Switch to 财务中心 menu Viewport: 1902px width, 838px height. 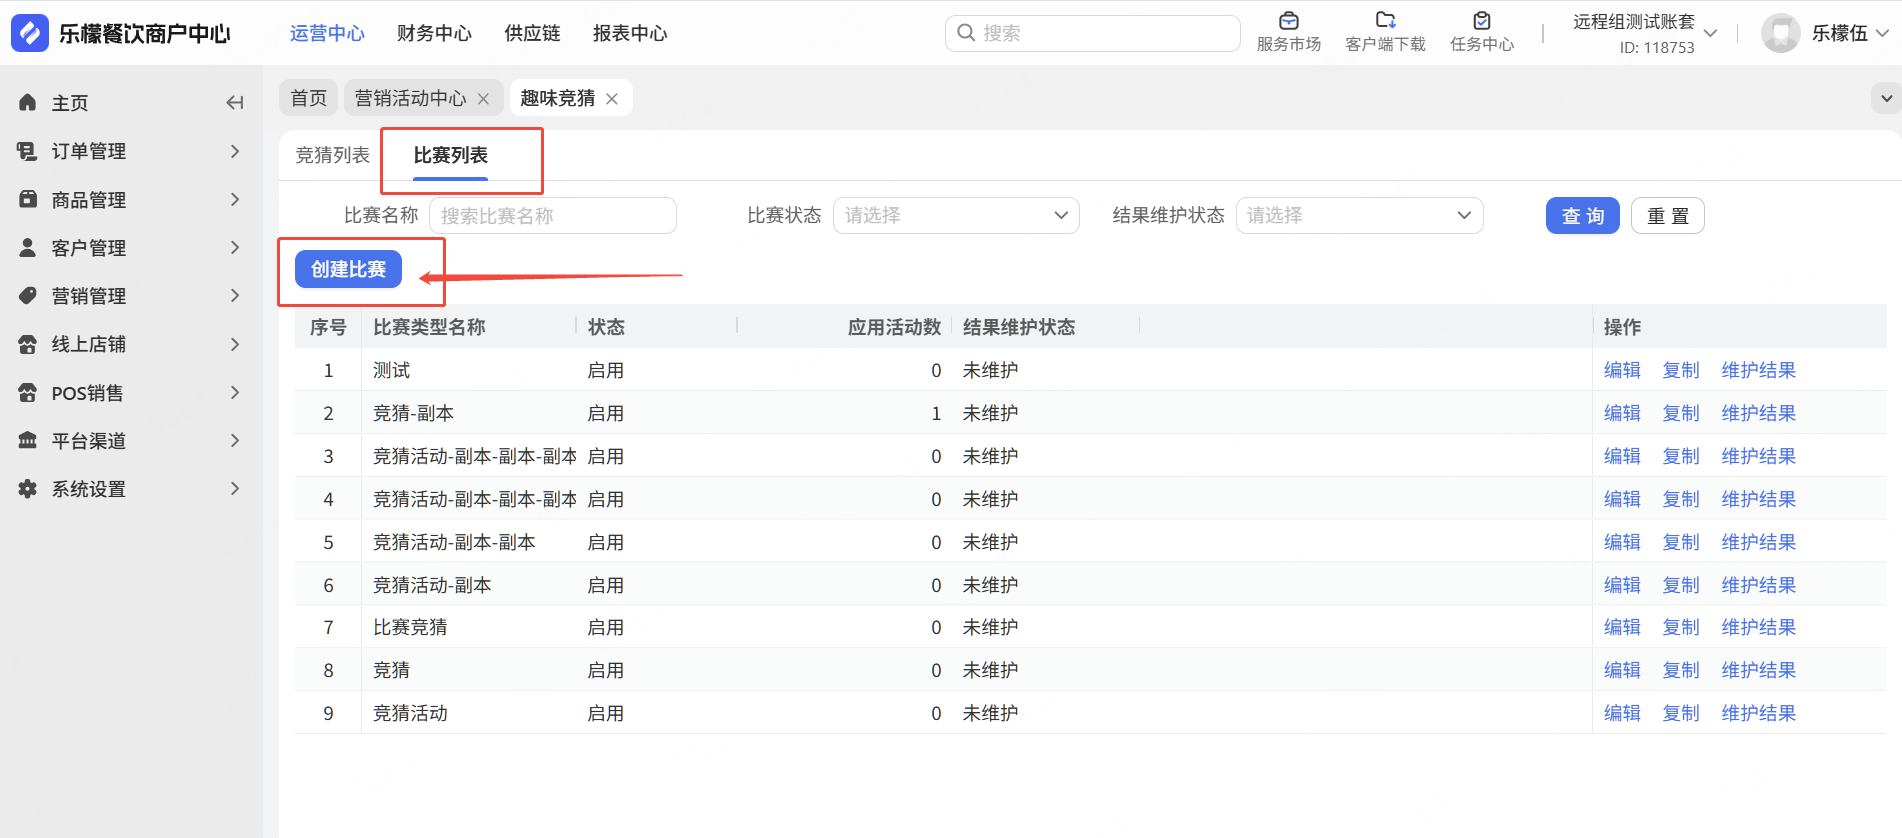pos(434,33)
